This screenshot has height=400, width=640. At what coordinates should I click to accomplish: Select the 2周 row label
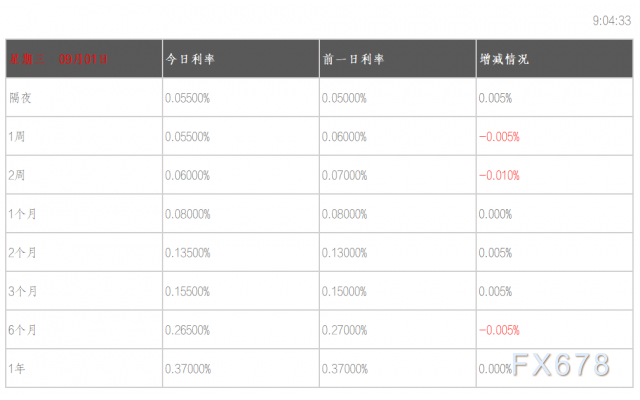pyautogui.click(x=16, y=175)
